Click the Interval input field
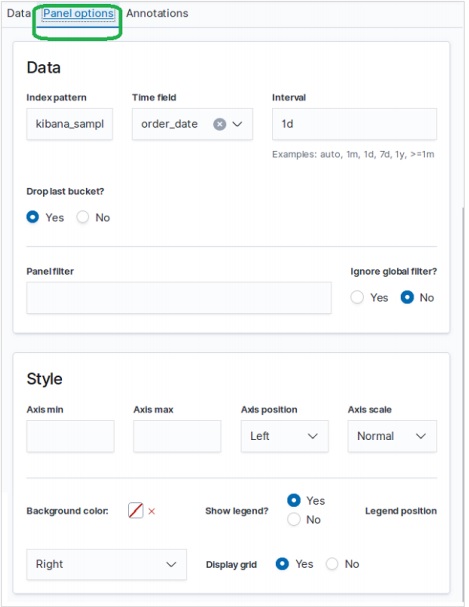This screenshot has width=469, height=607. (354, 124)
